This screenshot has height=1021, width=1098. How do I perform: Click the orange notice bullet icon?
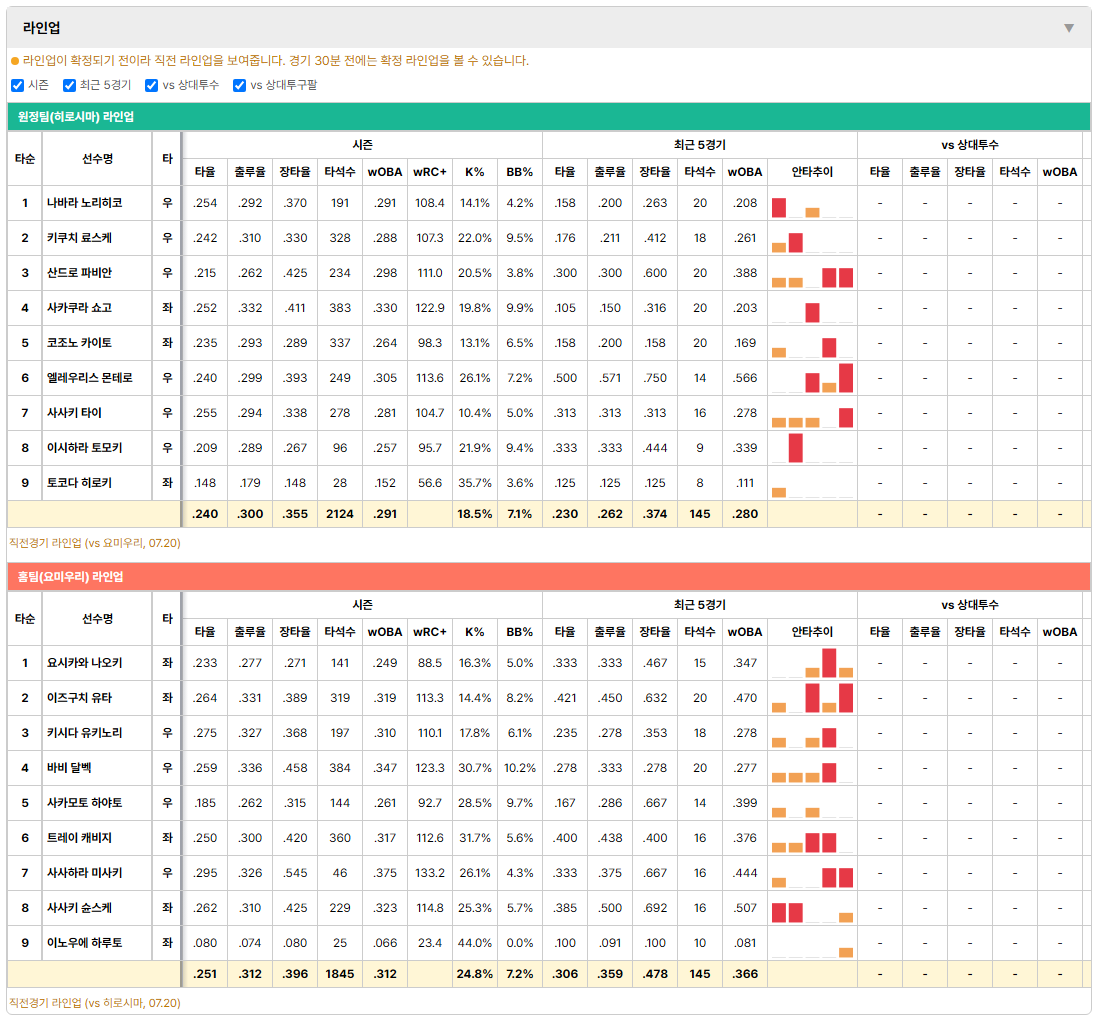click(15, 61)
